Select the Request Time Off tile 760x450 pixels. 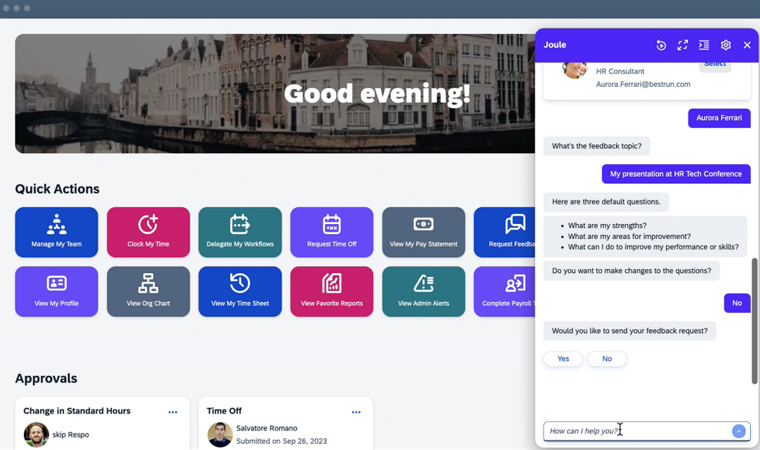331,232
